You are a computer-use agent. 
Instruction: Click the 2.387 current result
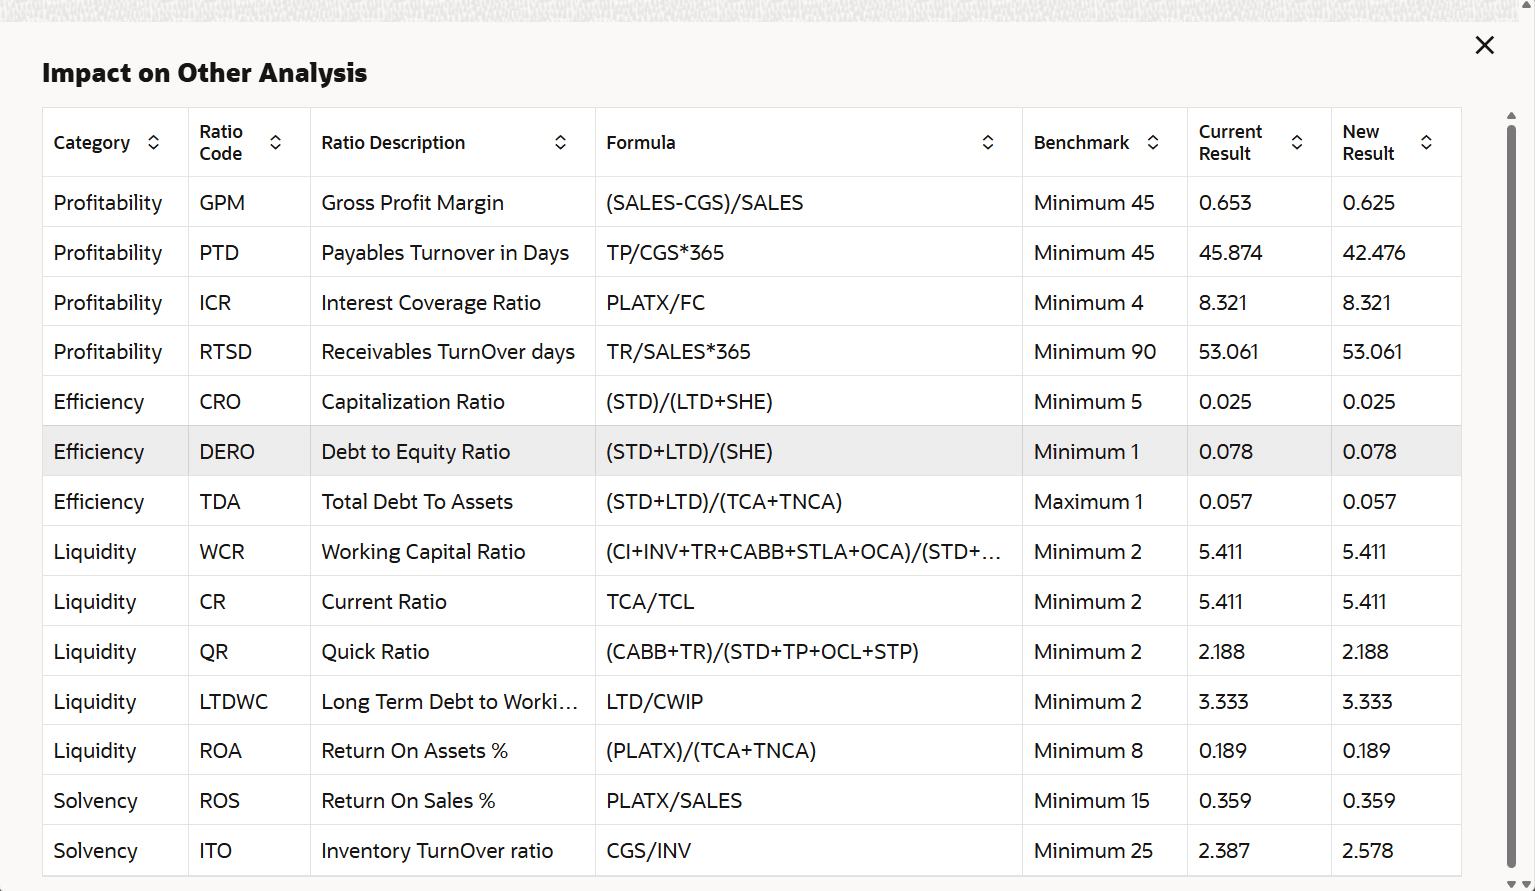(1225, 851)
